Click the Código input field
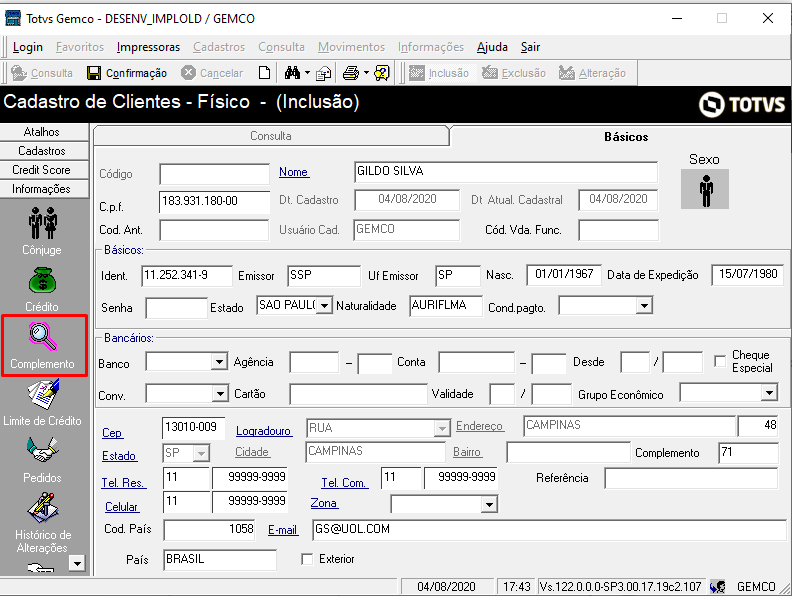Viewport: 792px width, 596px height. 214,174
